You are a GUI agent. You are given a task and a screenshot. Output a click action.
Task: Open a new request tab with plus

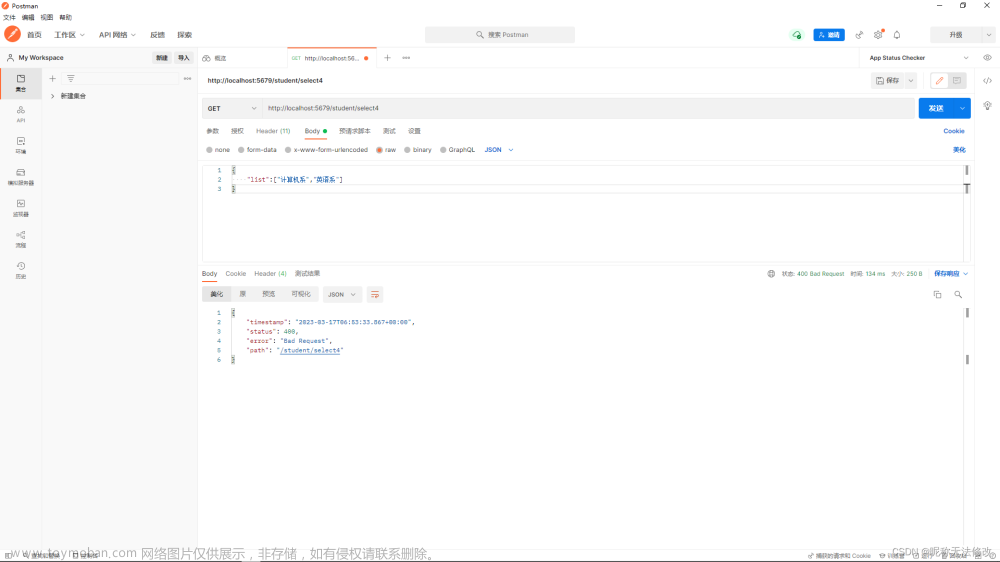pos(387,58)
